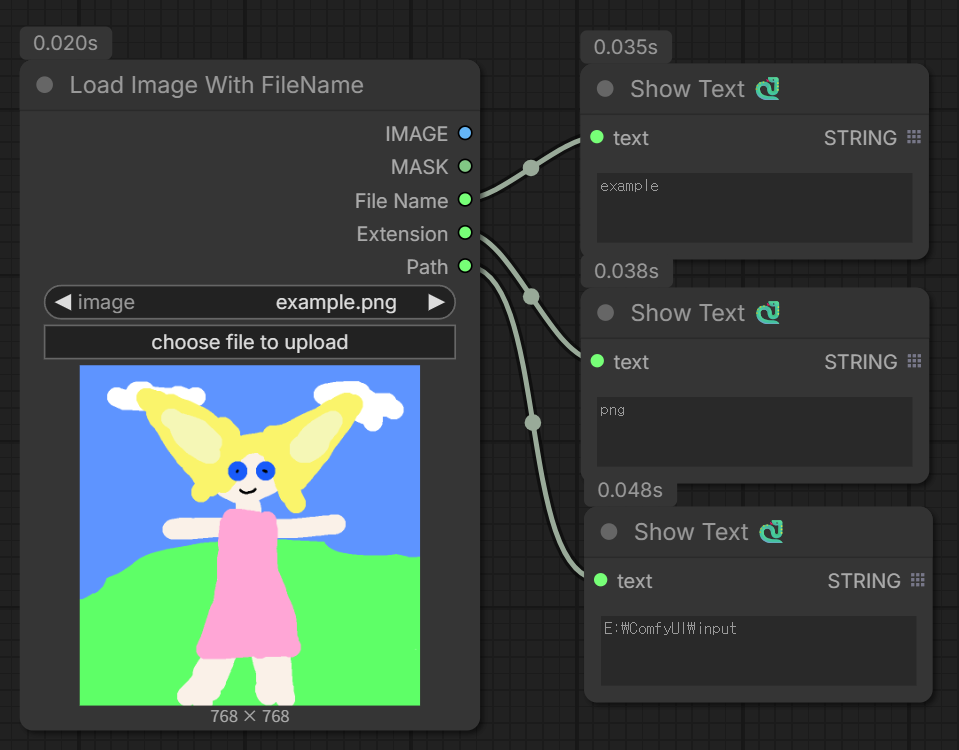This screenshot has height=750, width=959.
Task: Click the loaded image preview thumbnail
Action: (250, 535)
